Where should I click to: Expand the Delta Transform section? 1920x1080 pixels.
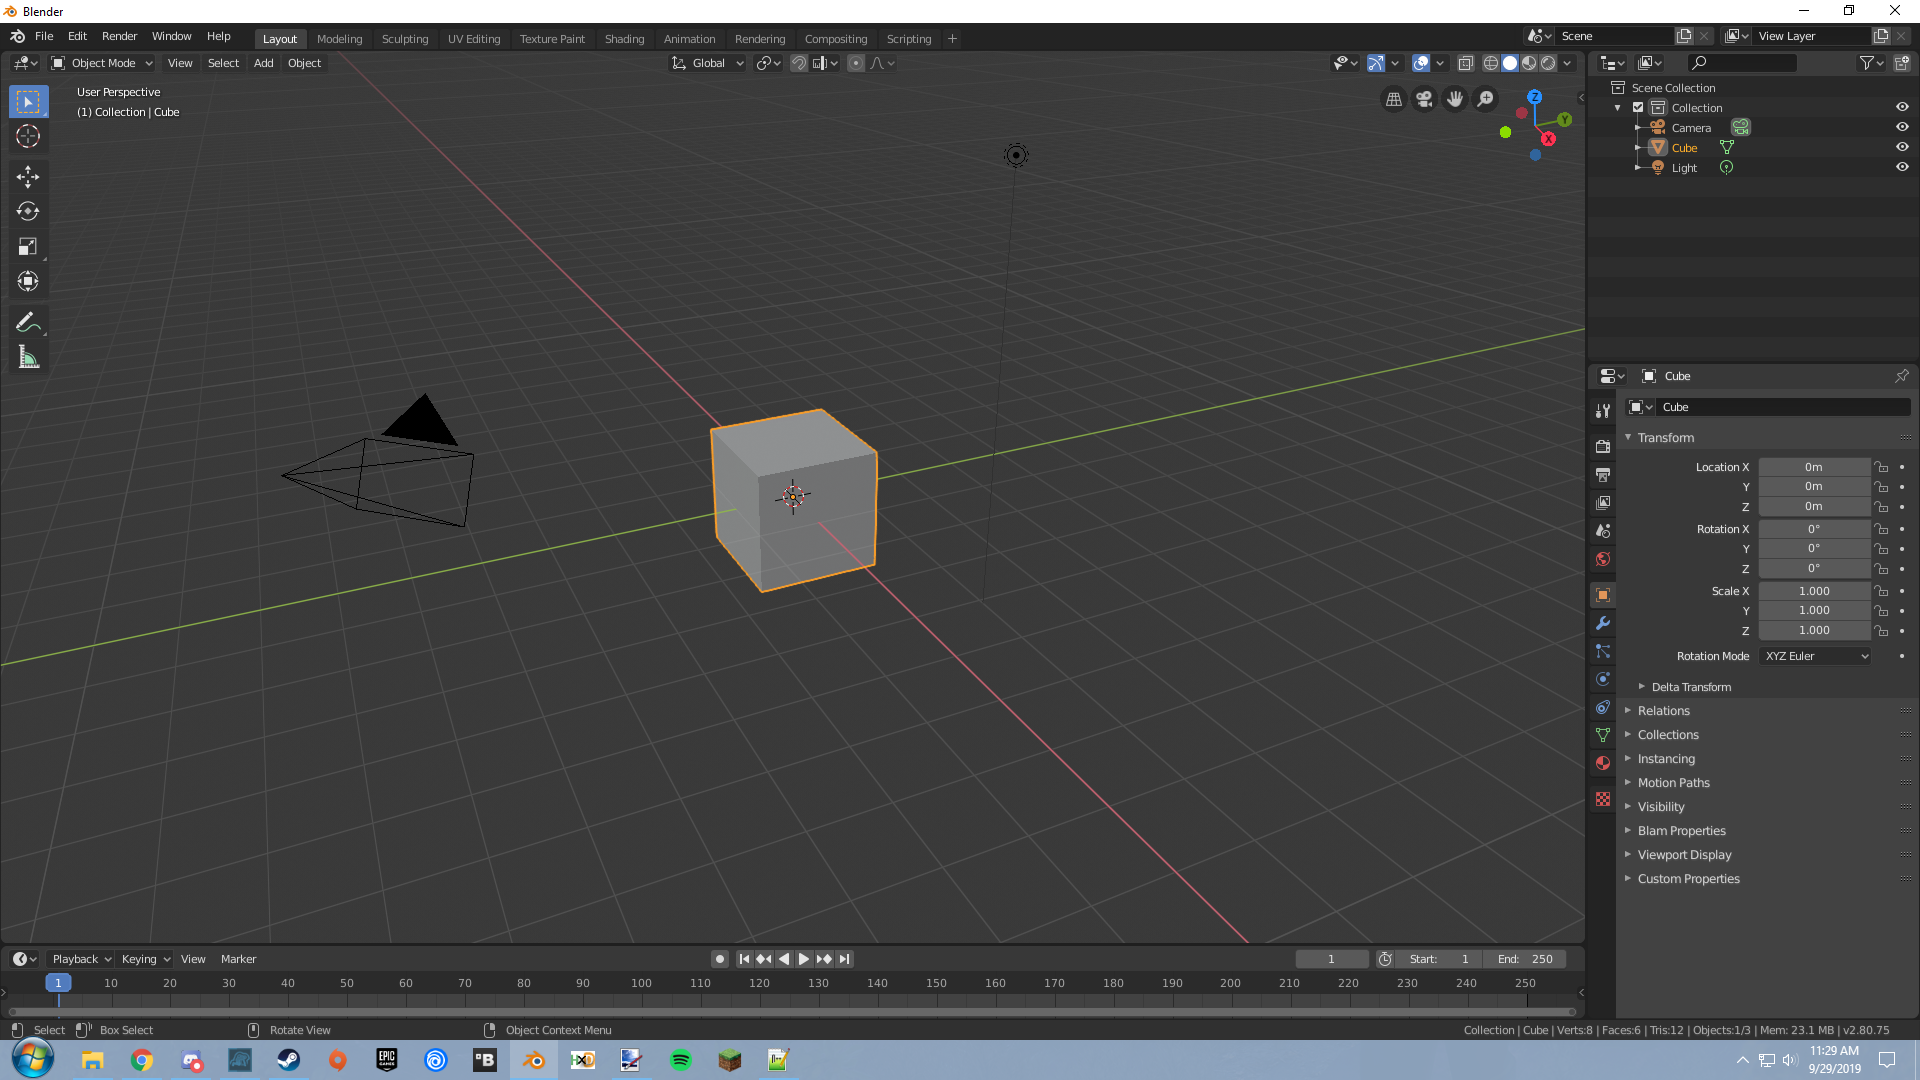click(x=1690, y=687)
